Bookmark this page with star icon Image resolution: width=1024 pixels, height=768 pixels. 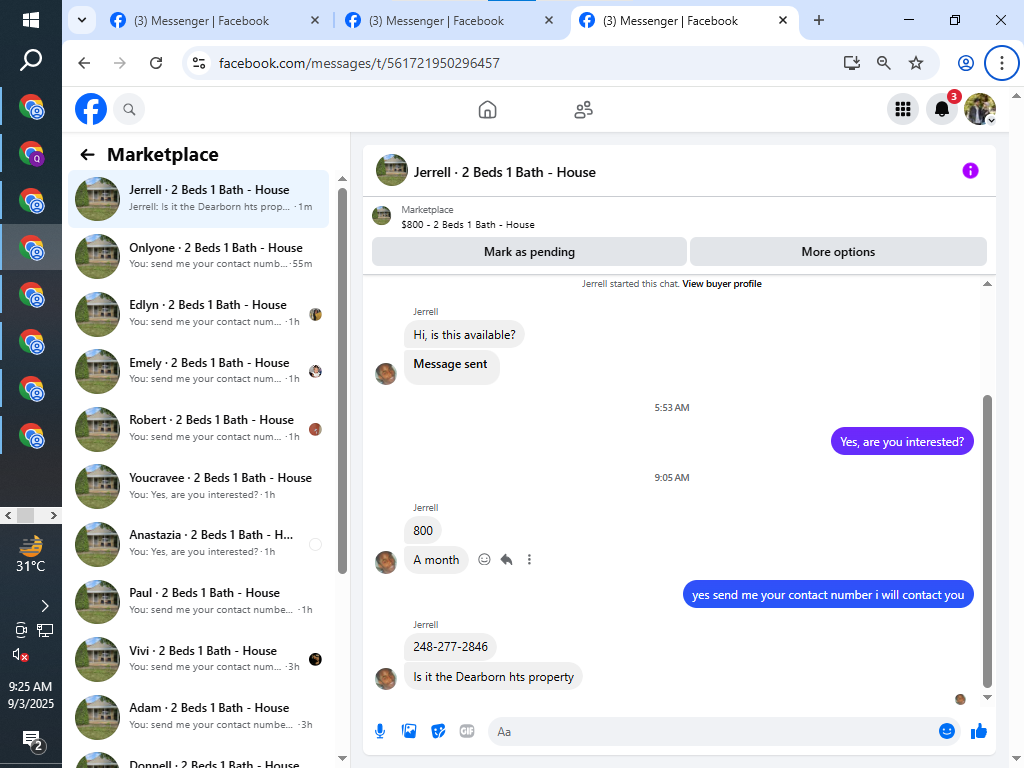coord(916,63)
